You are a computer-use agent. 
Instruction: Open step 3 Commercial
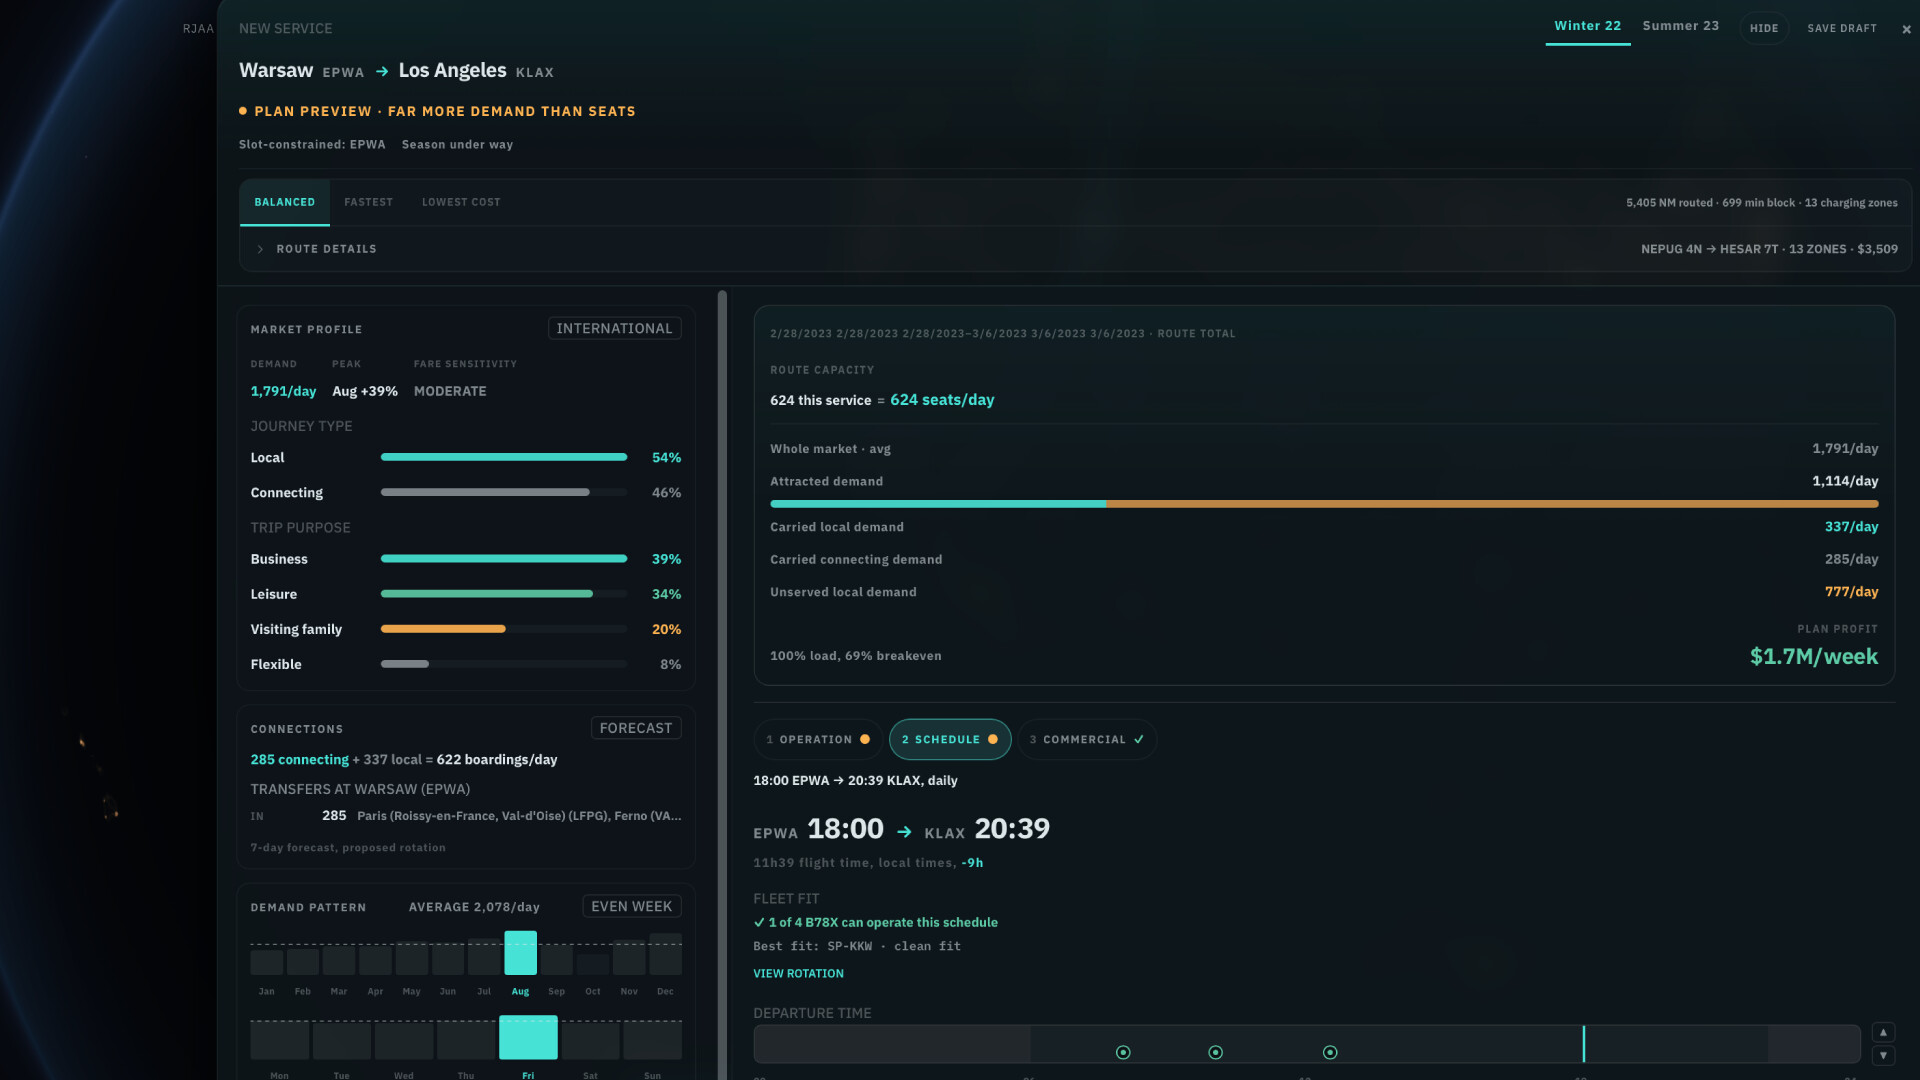pos(1087,740)
